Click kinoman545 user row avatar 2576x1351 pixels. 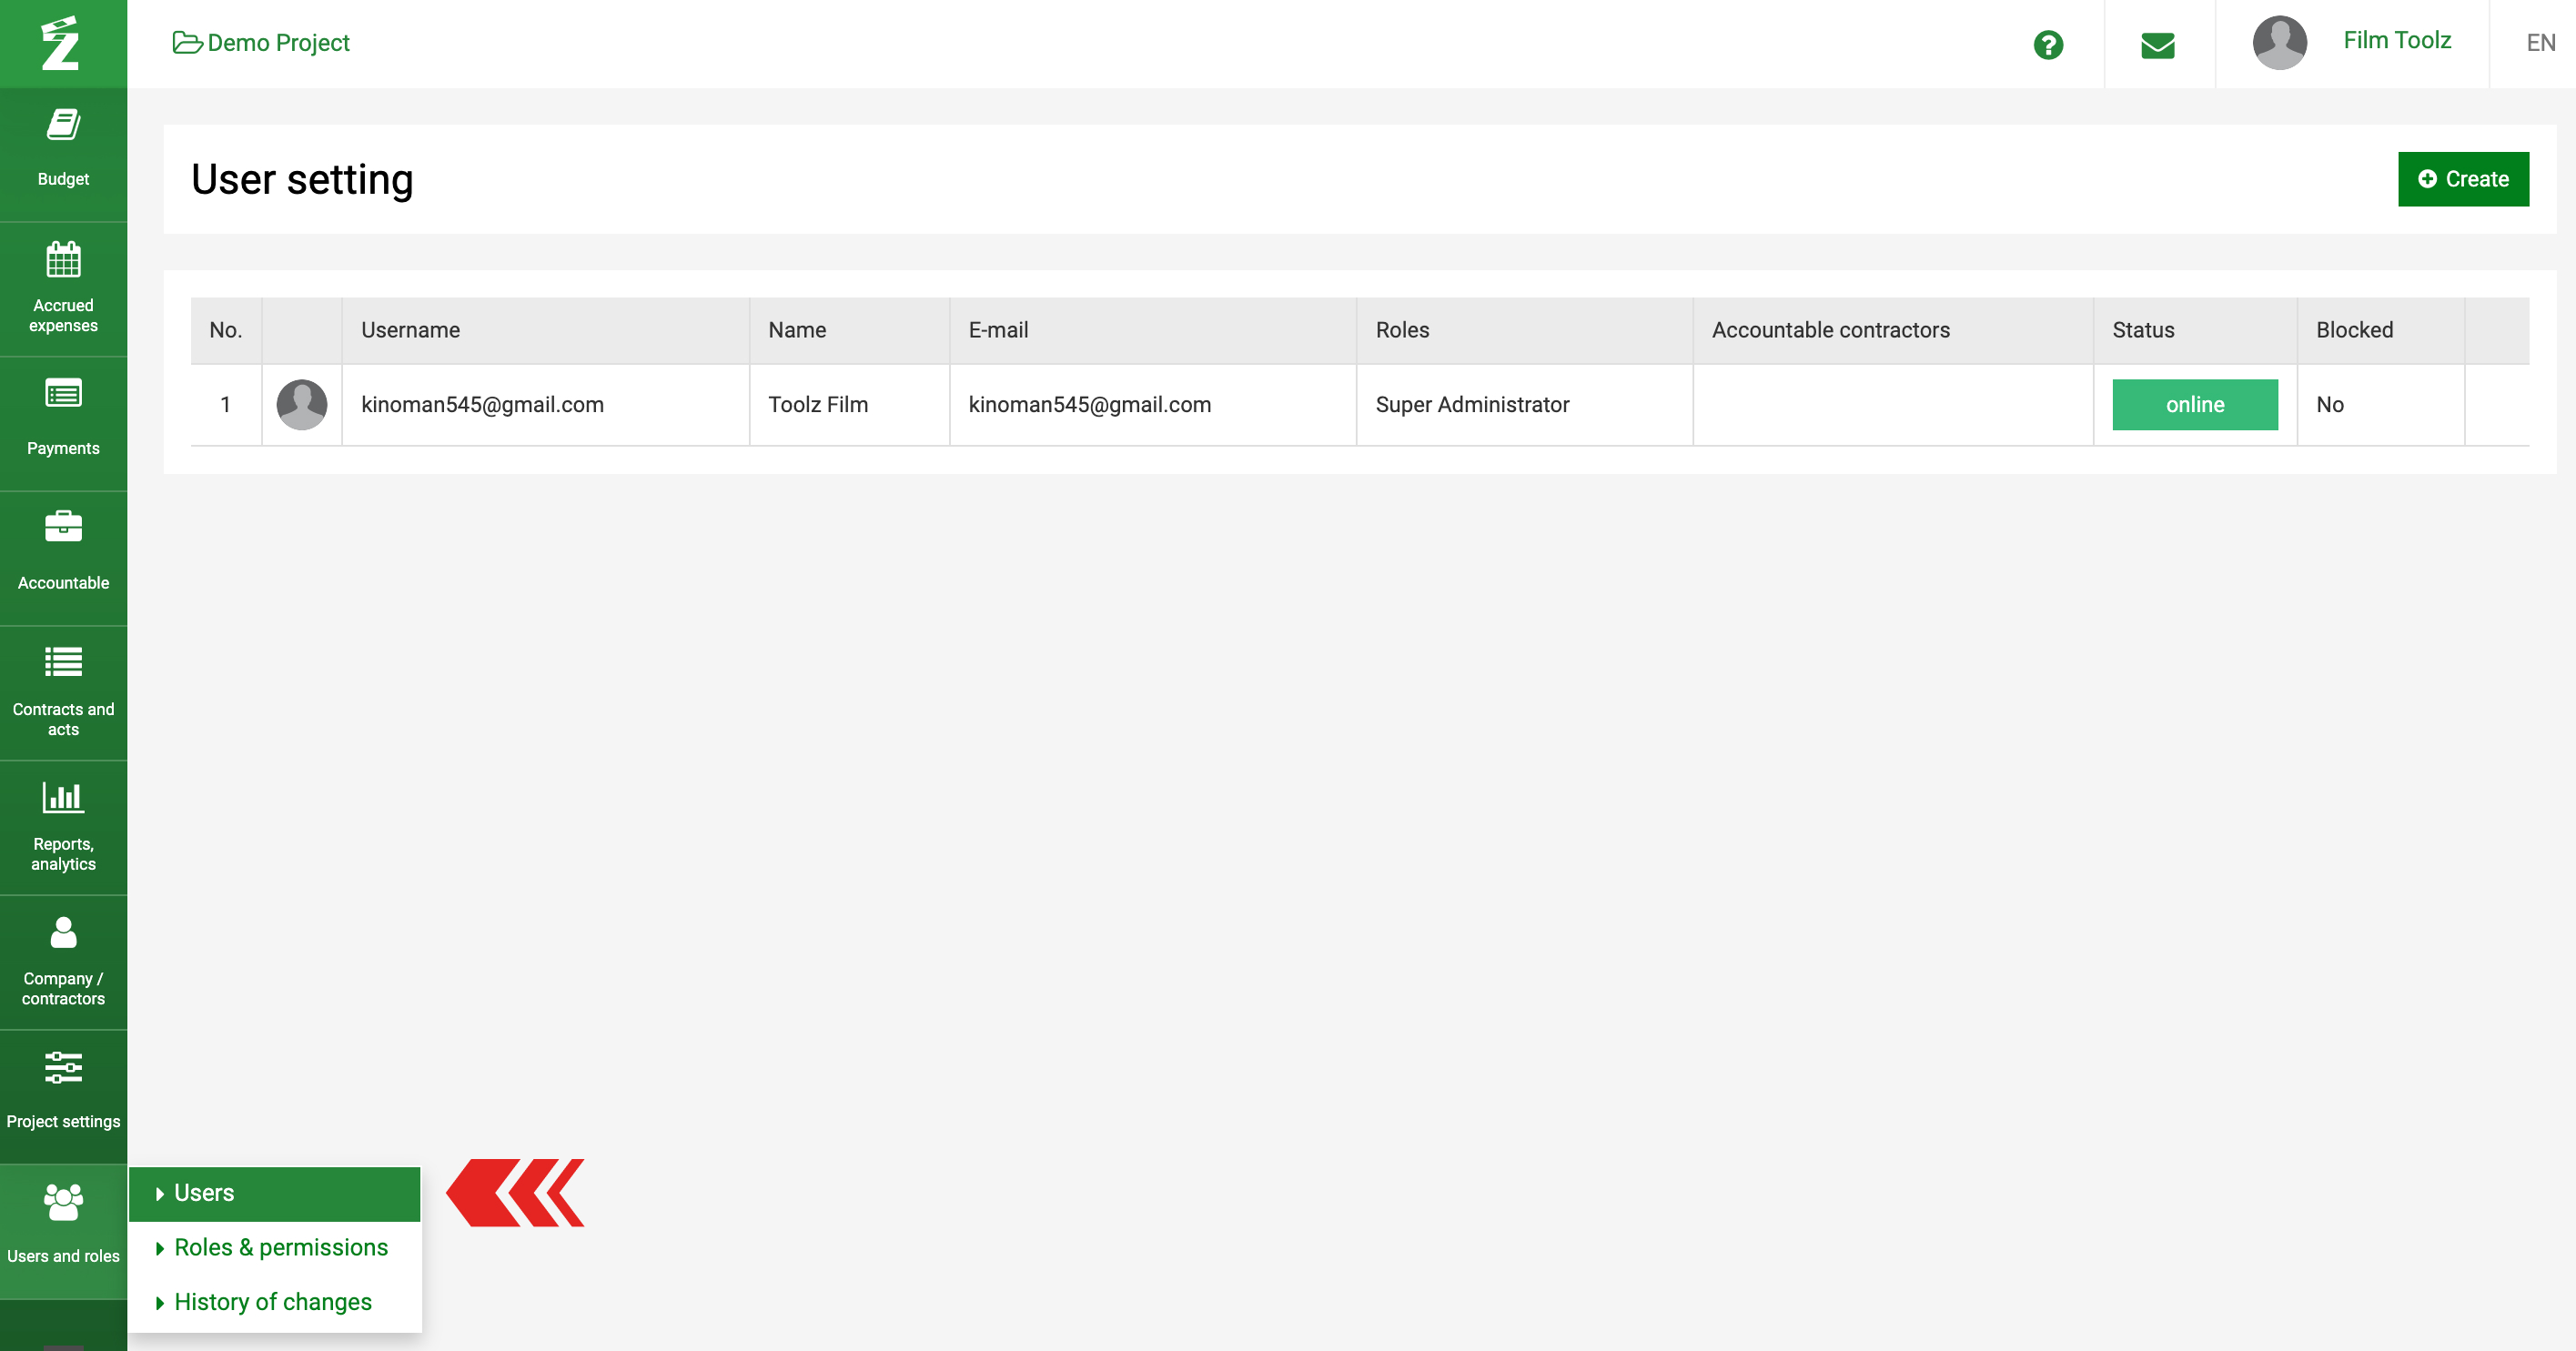[x=301, y=404]
